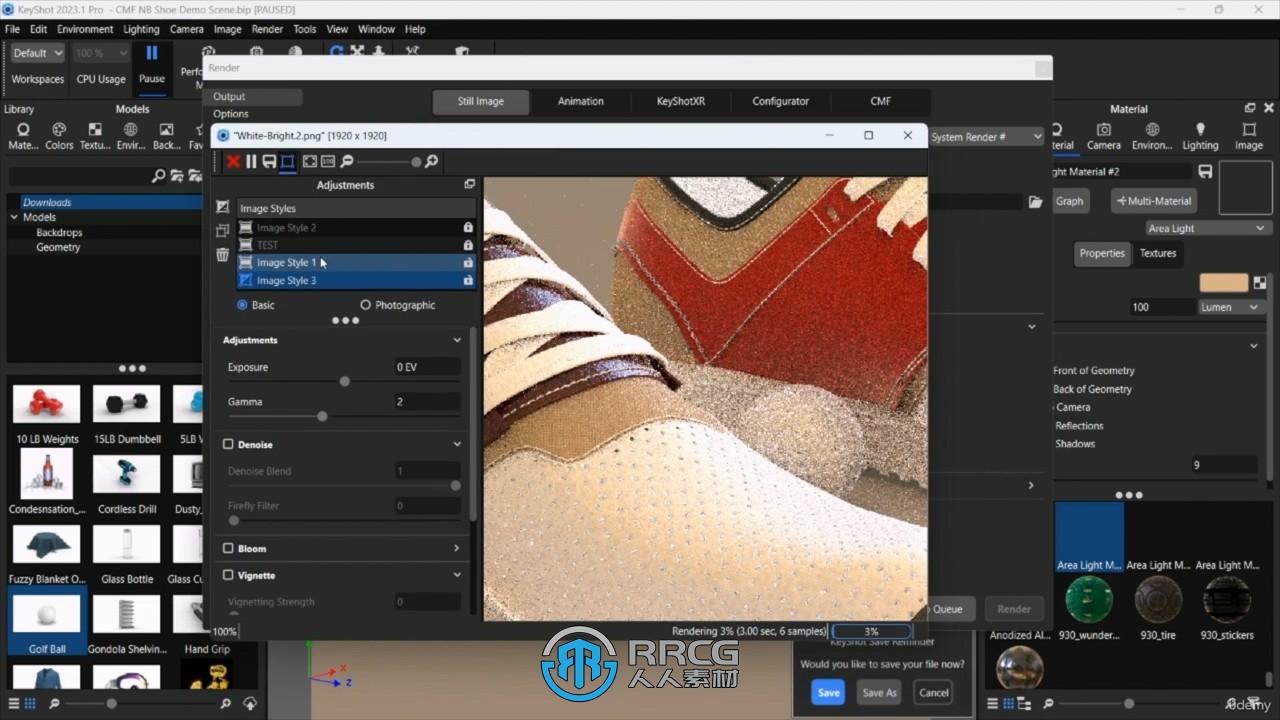Collapse the Models tree node
1280x720 pixels.
pos(14,217)
